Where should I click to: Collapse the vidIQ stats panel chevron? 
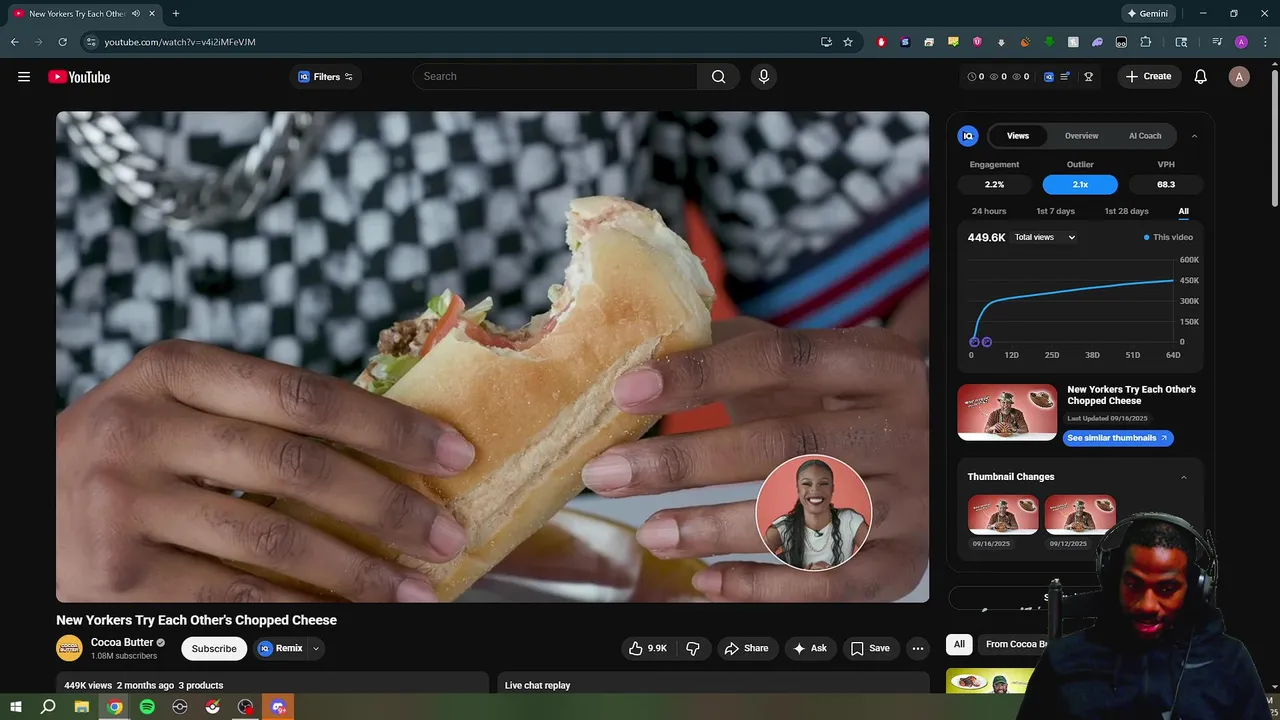pos(1194,136)
